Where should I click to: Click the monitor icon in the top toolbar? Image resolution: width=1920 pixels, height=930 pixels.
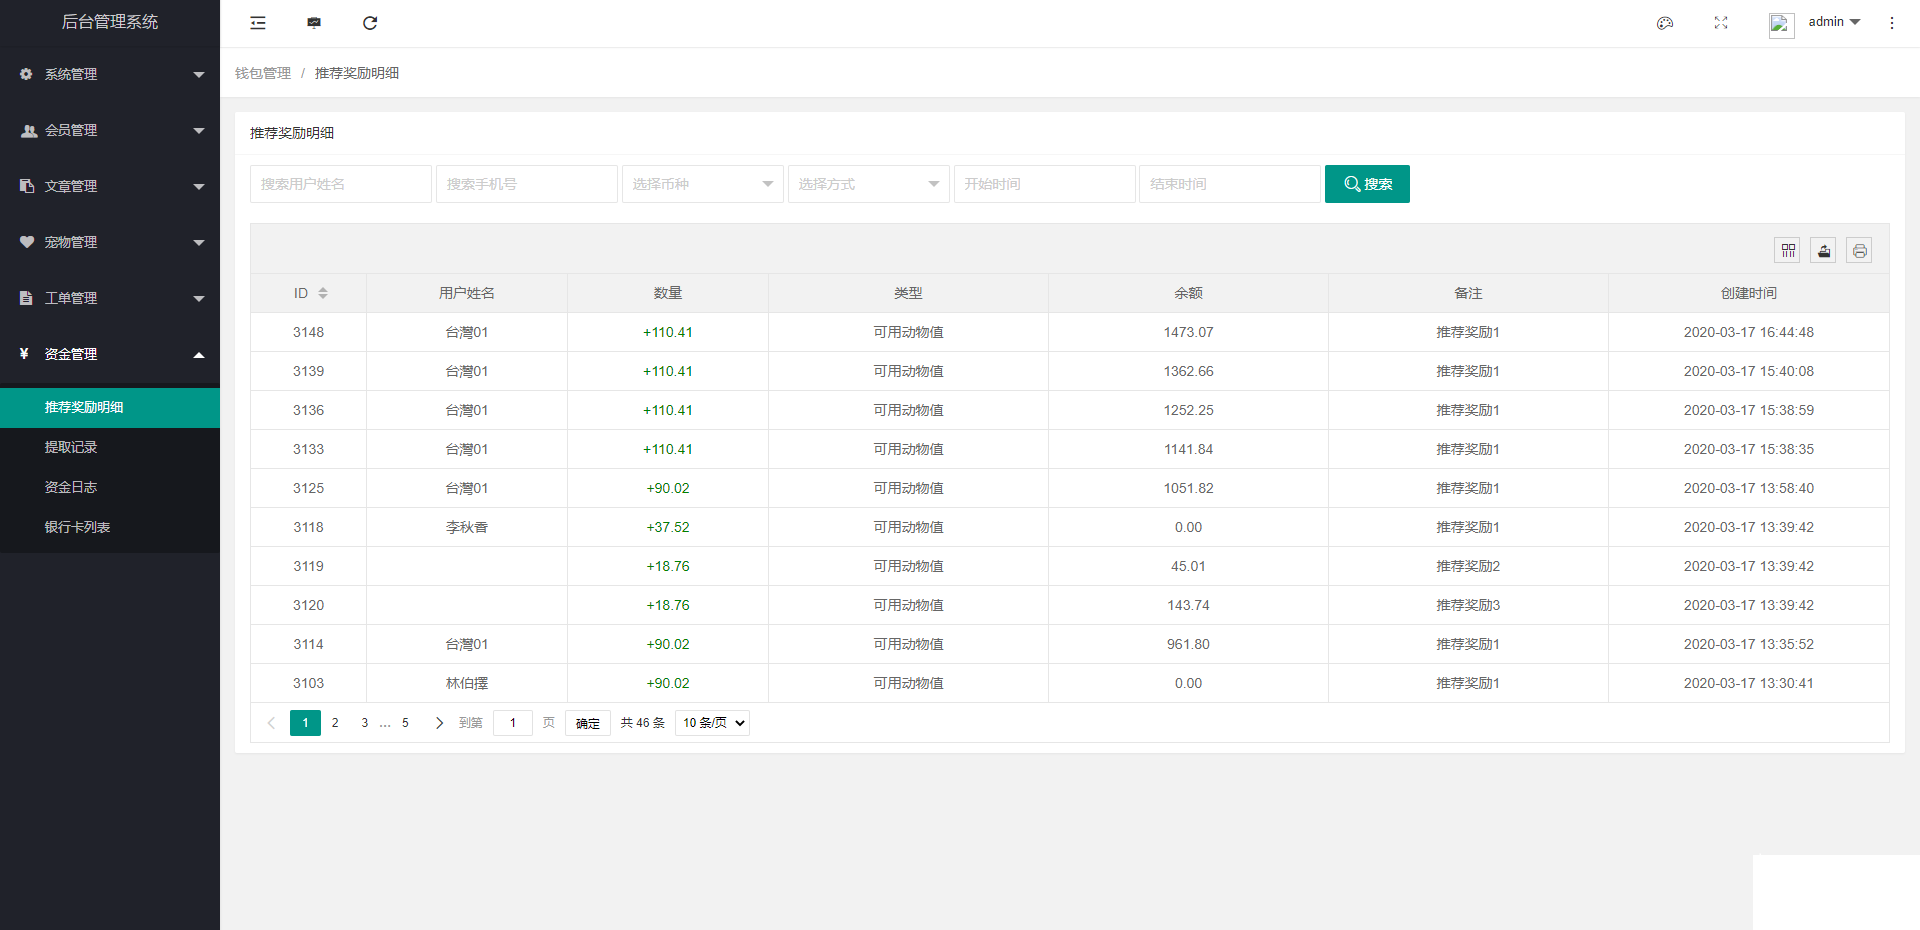pyautogui.click(x=314, y=23)
